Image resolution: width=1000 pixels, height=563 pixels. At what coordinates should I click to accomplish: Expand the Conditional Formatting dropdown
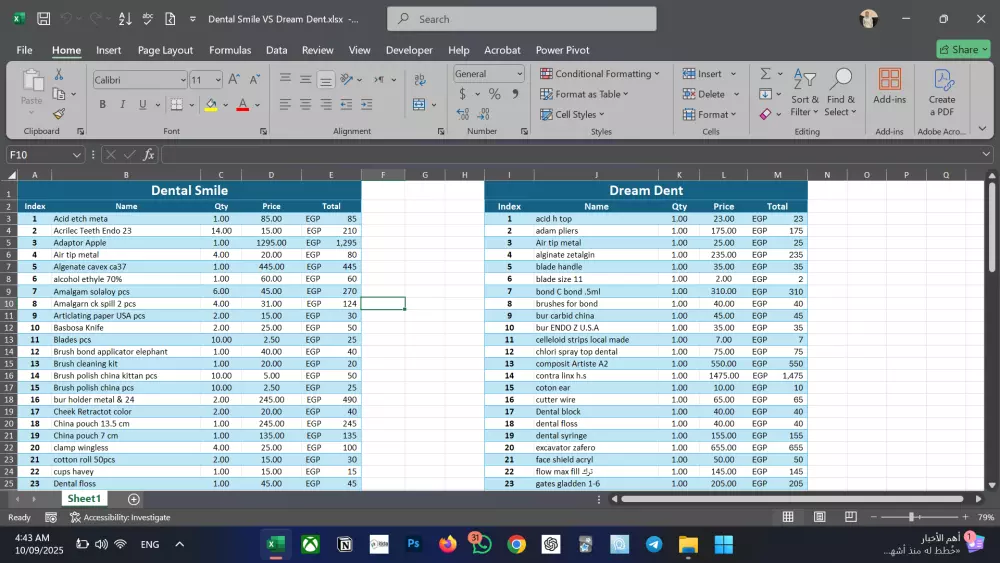click(x=600, y=74)
